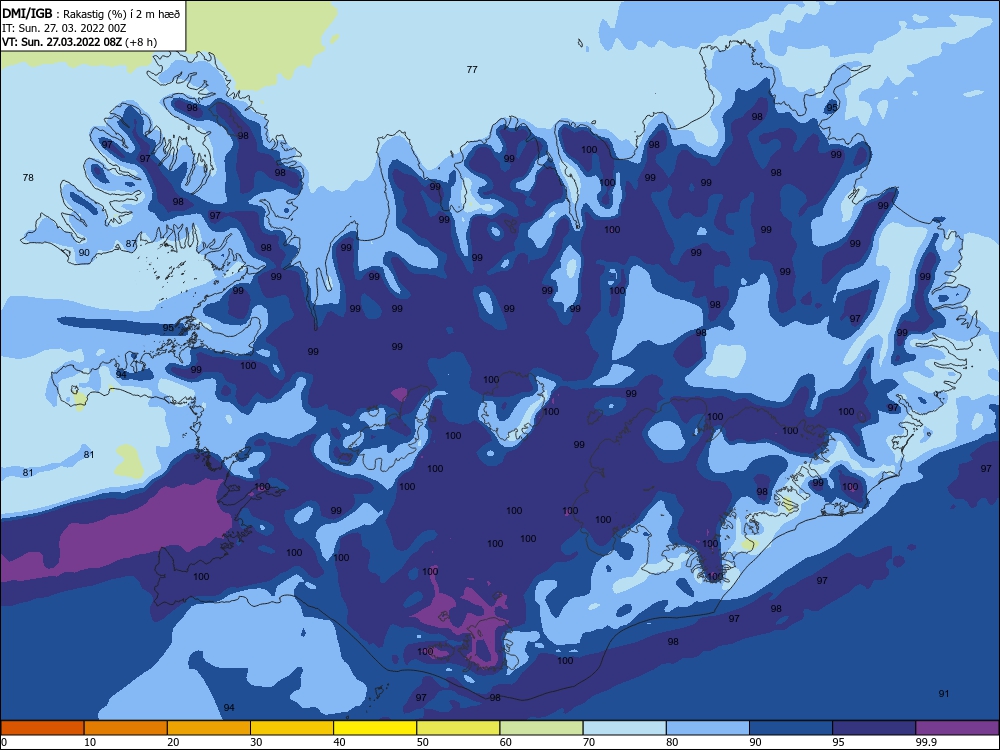The image size is (1000, 750).
Task: Click the 30–40 legend color swatch
Action: click(x=292, y=728)
